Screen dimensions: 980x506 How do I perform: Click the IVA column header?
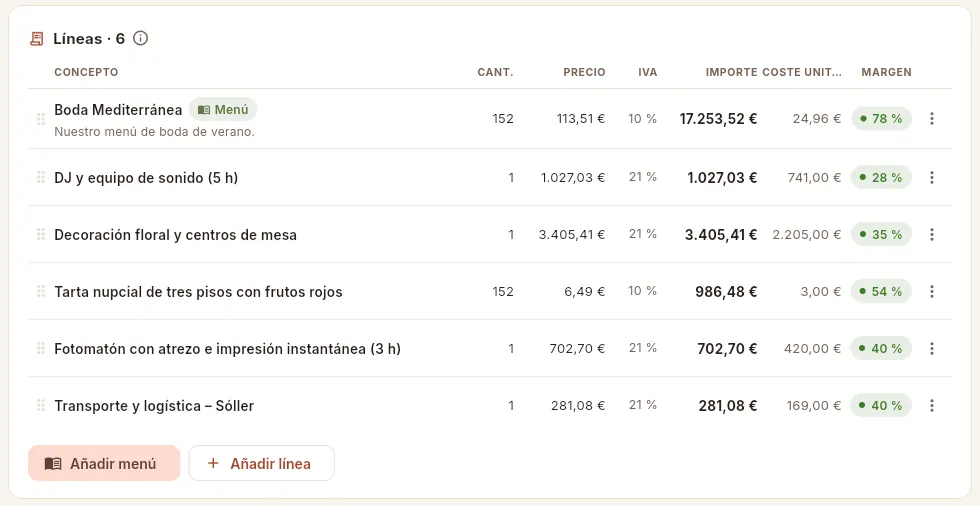[x=648, y=72]
